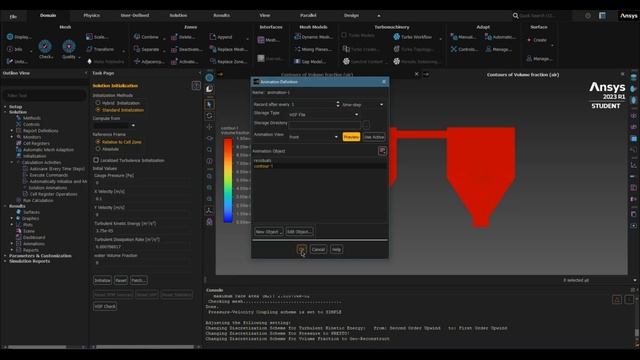The height and width of the screenshot is (360, 640).
Task: Open the Results ribbon tab
Action: coord(222,16)
